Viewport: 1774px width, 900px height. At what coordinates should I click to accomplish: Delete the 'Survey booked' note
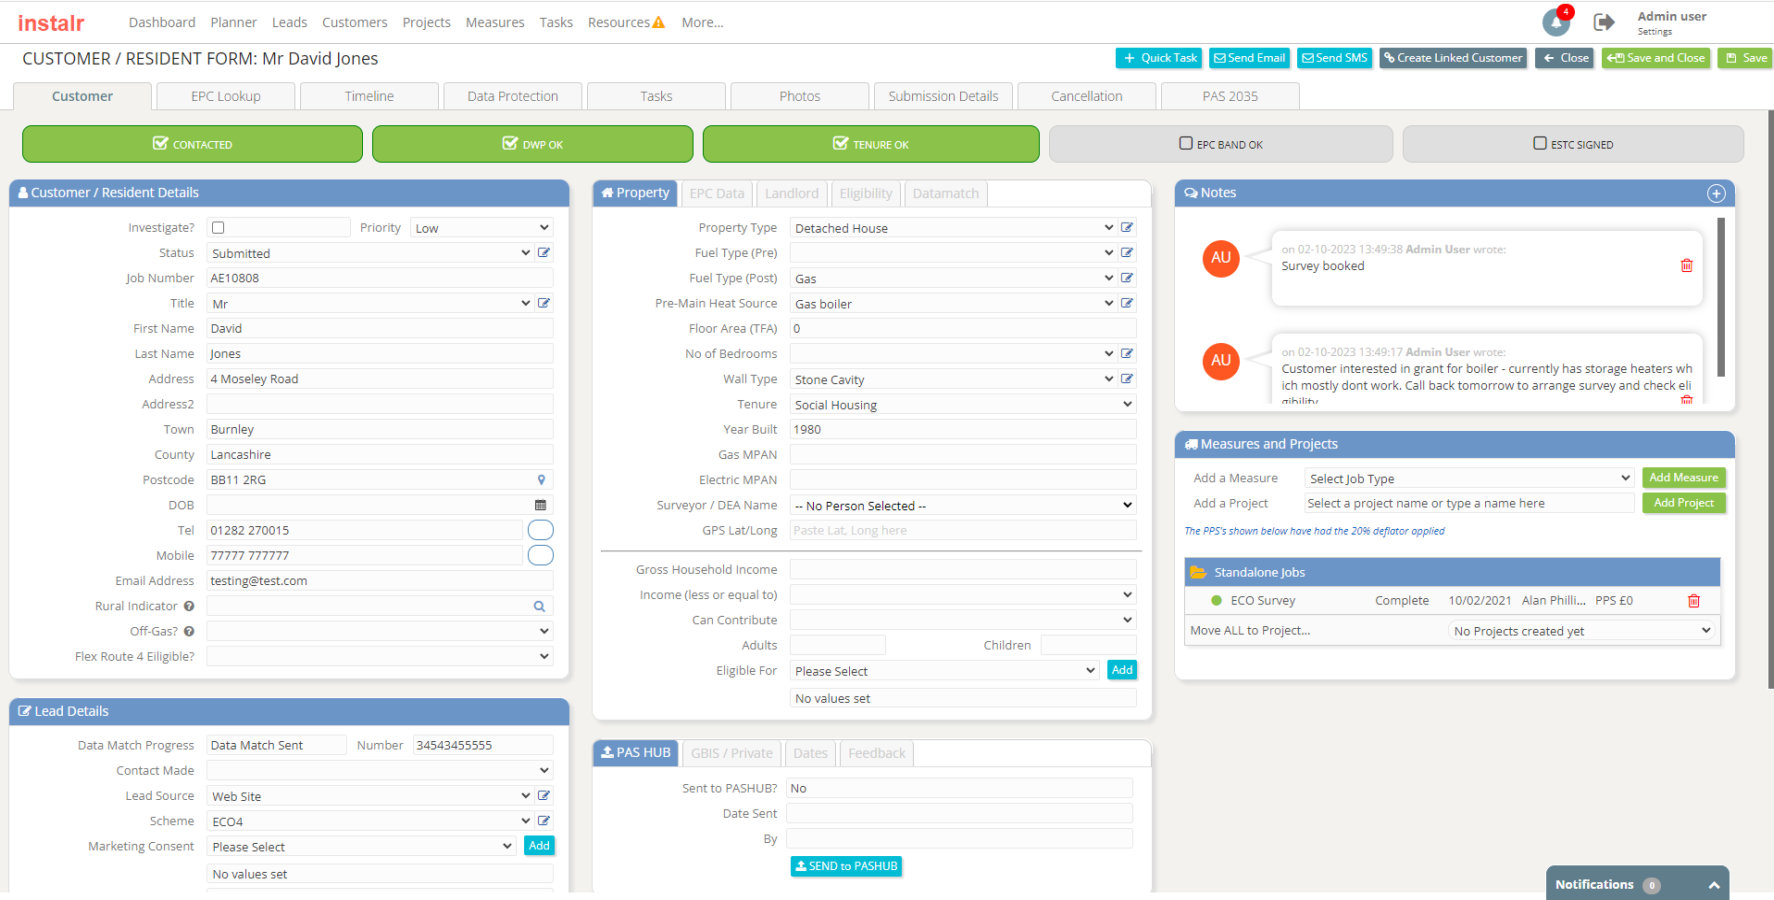(1686, 265)
